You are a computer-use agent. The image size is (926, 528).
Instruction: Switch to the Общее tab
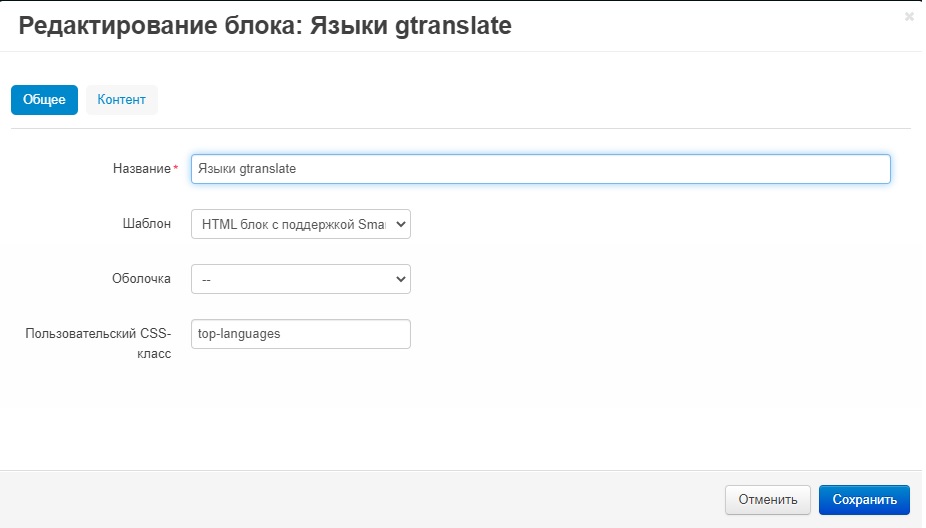44,100
